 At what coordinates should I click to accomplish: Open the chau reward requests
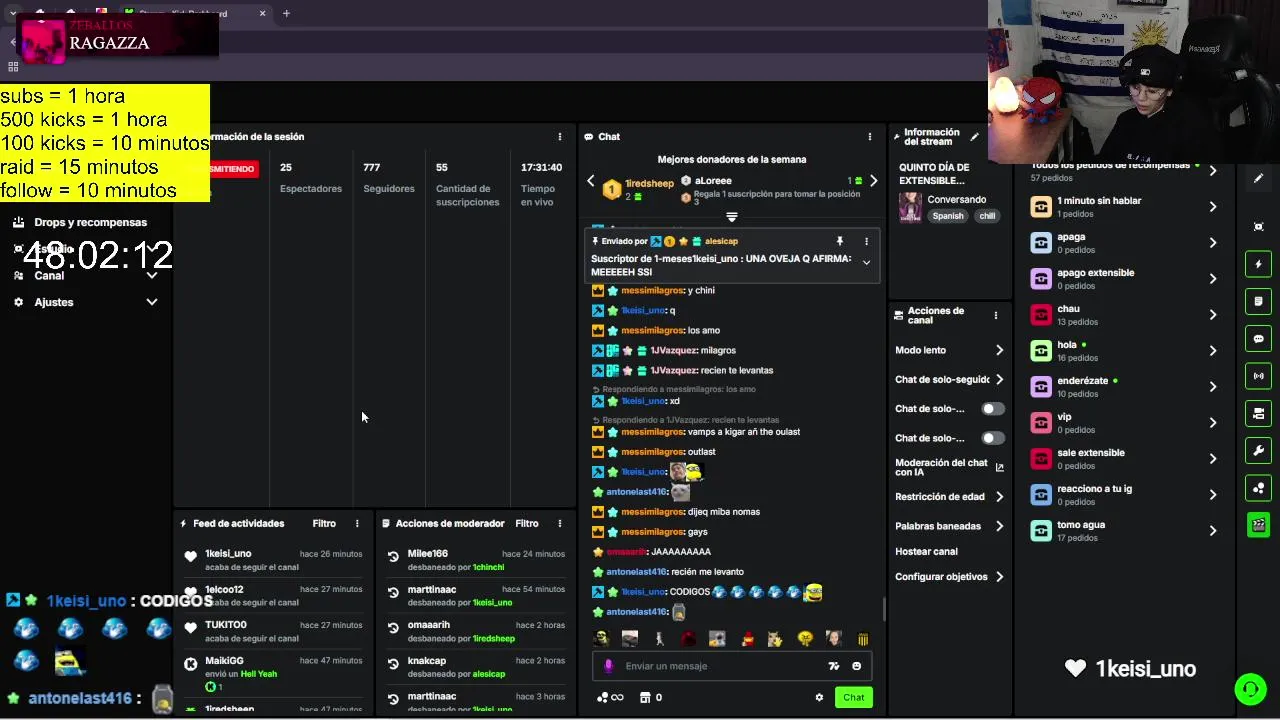[x=1125, y=315]
